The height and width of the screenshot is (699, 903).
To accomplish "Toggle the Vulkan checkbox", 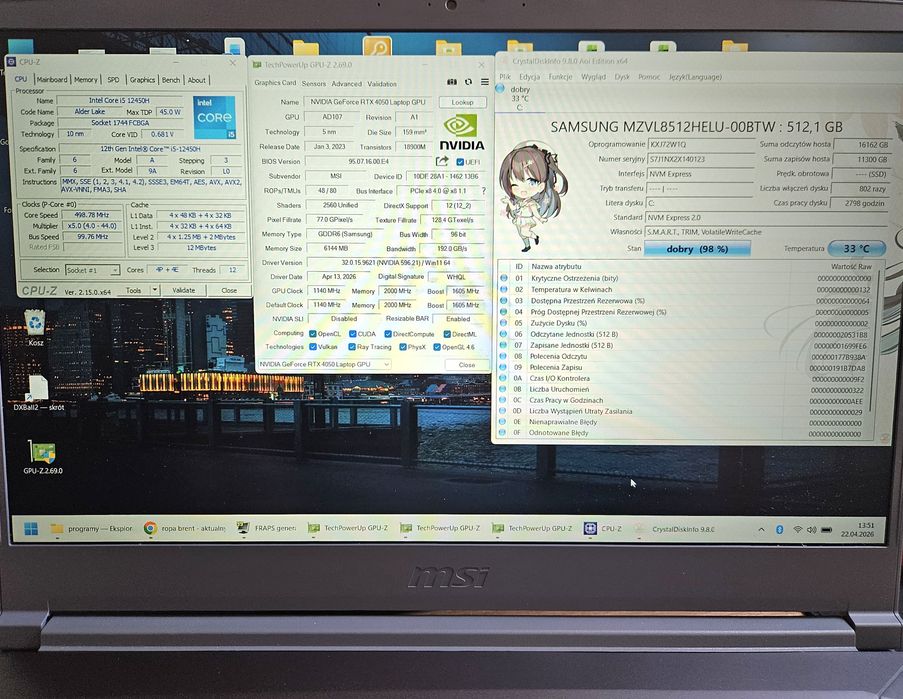I will (312, 347).
